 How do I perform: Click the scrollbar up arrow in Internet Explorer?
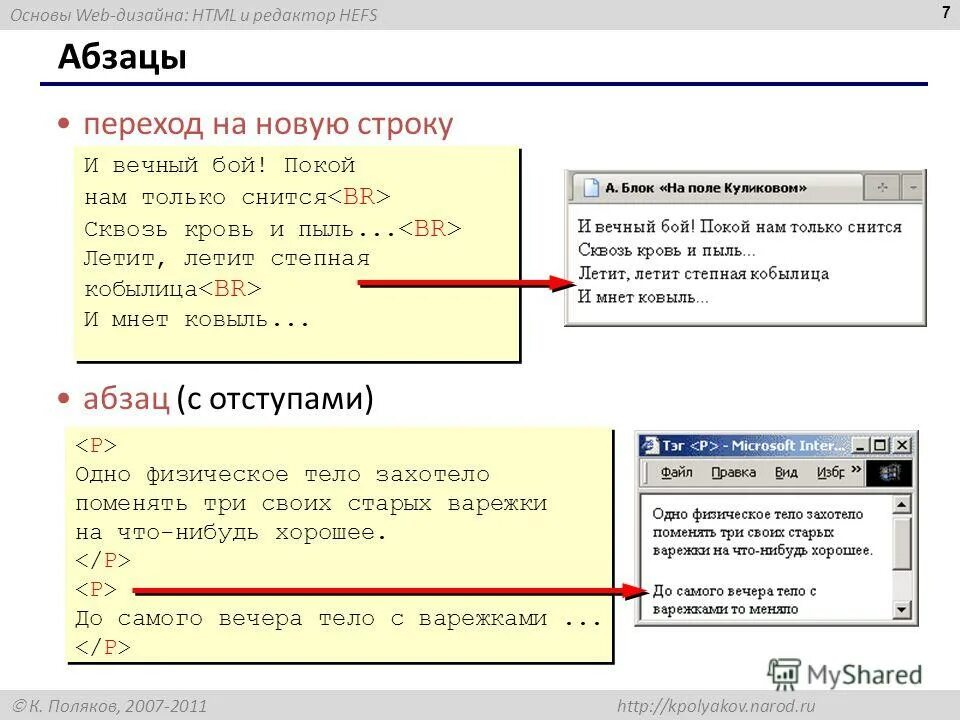901,504
